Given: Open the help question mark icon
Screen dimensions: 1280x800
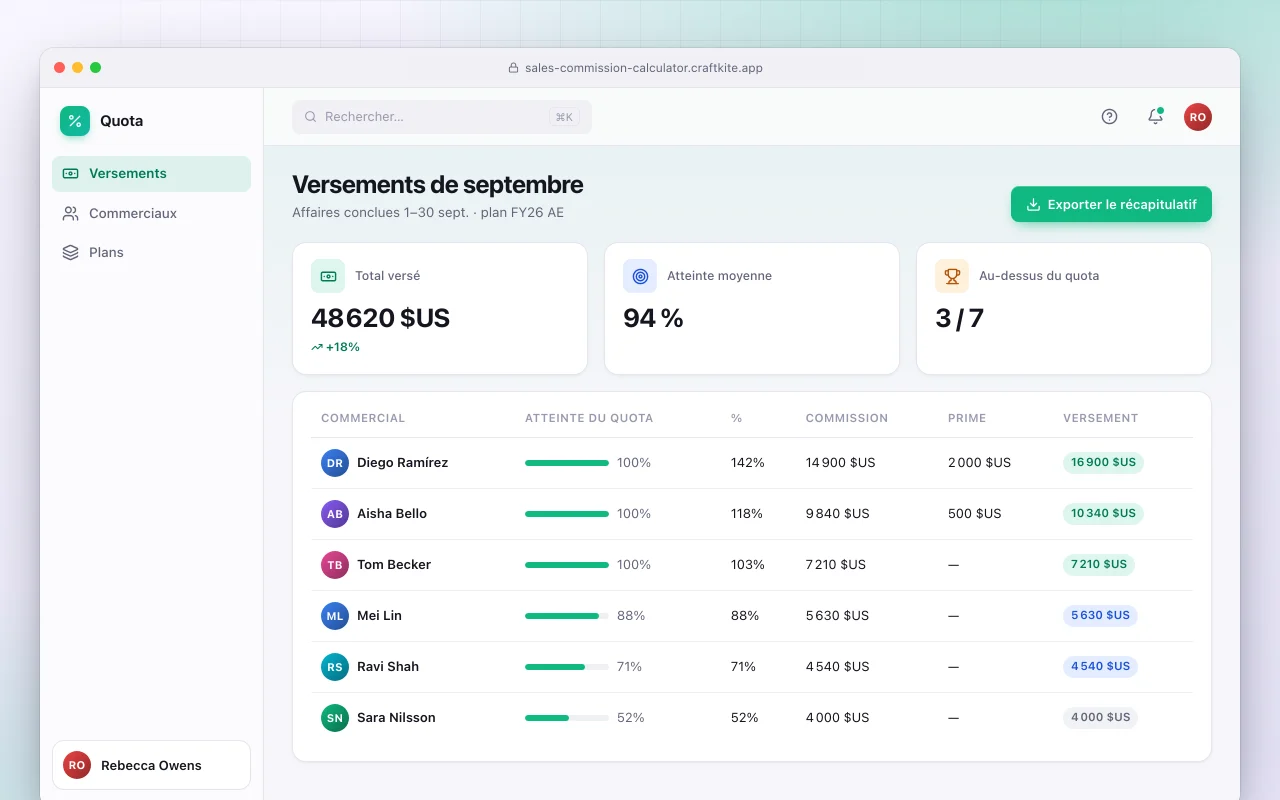Looking at the screenshot, I should click(x=1109, y=117).
